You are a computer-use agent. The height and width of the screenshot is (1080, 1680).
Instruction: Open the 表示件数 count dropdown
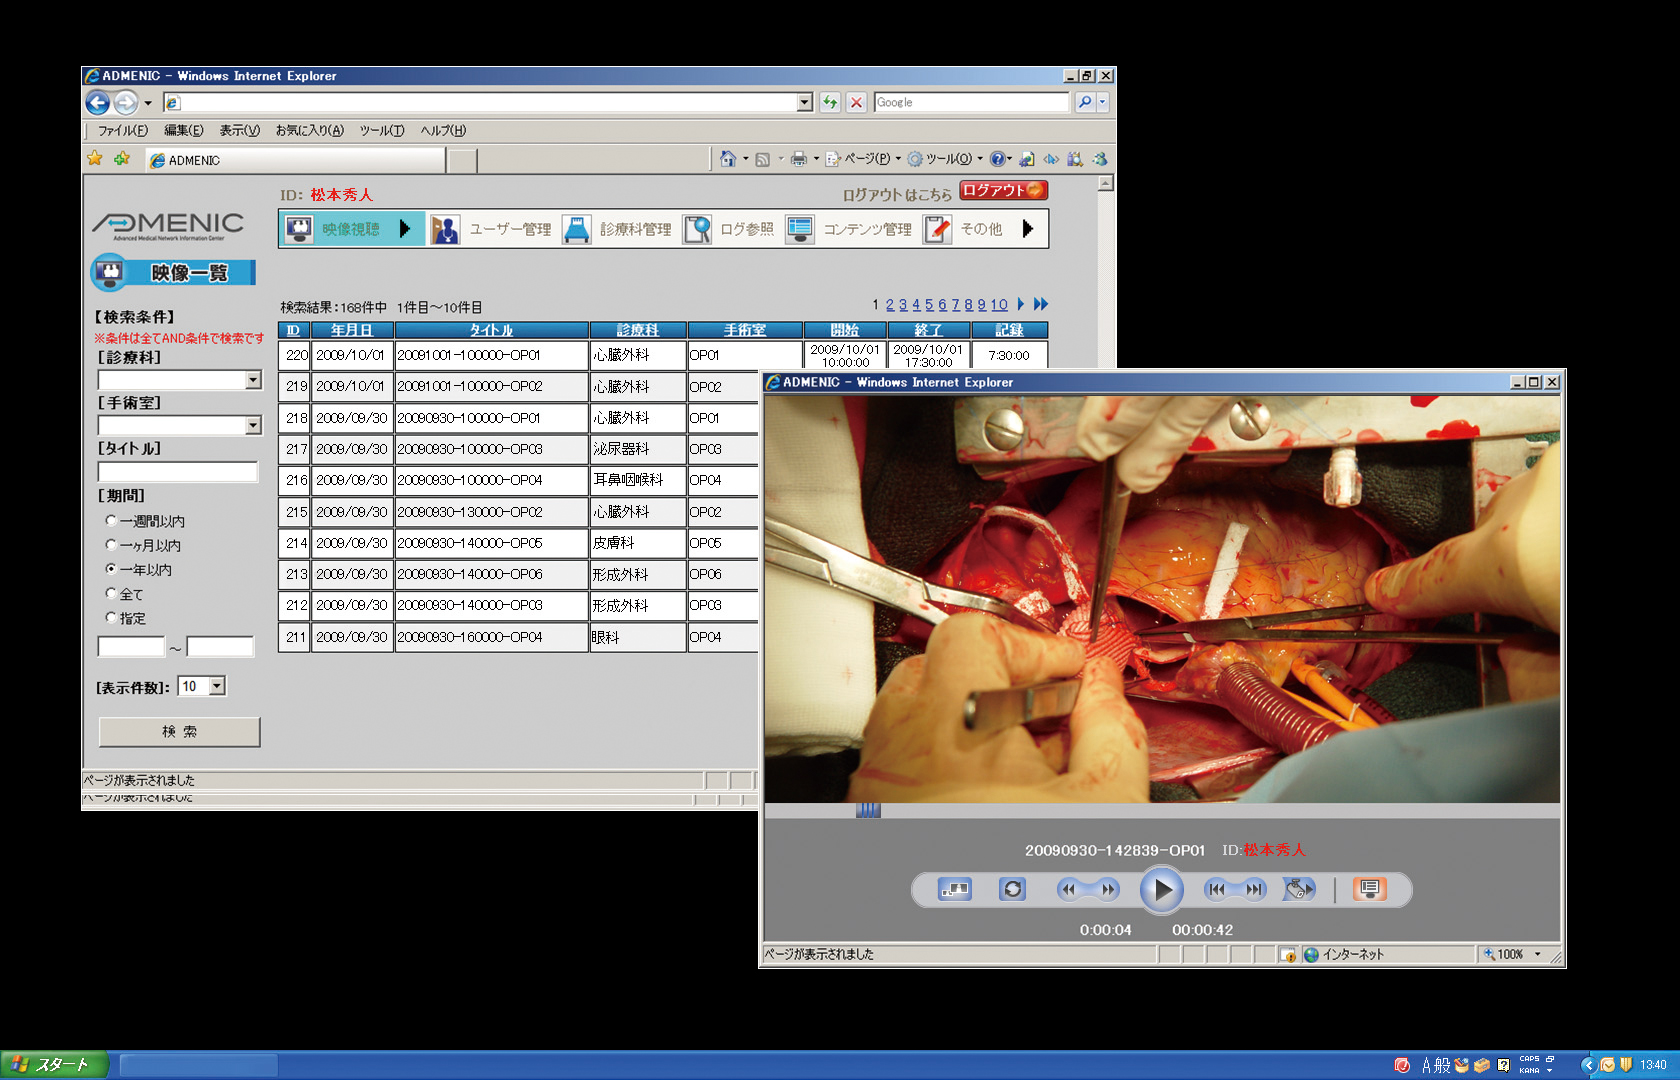coord(217,686)
